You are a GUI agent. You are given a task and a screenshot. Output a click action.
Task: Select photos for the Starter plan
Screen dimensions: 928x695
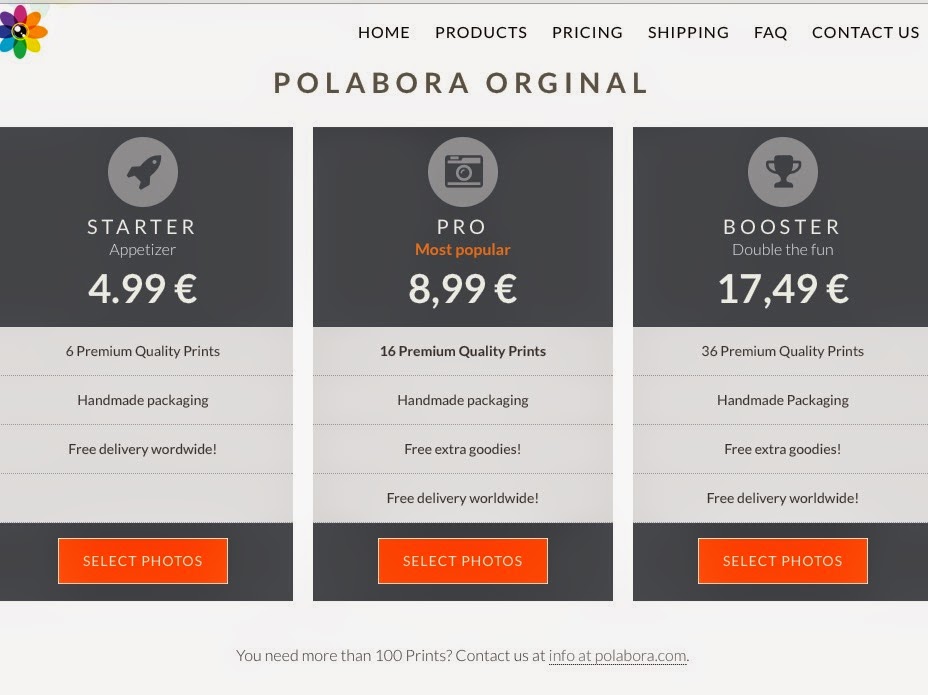pos(143,561)
